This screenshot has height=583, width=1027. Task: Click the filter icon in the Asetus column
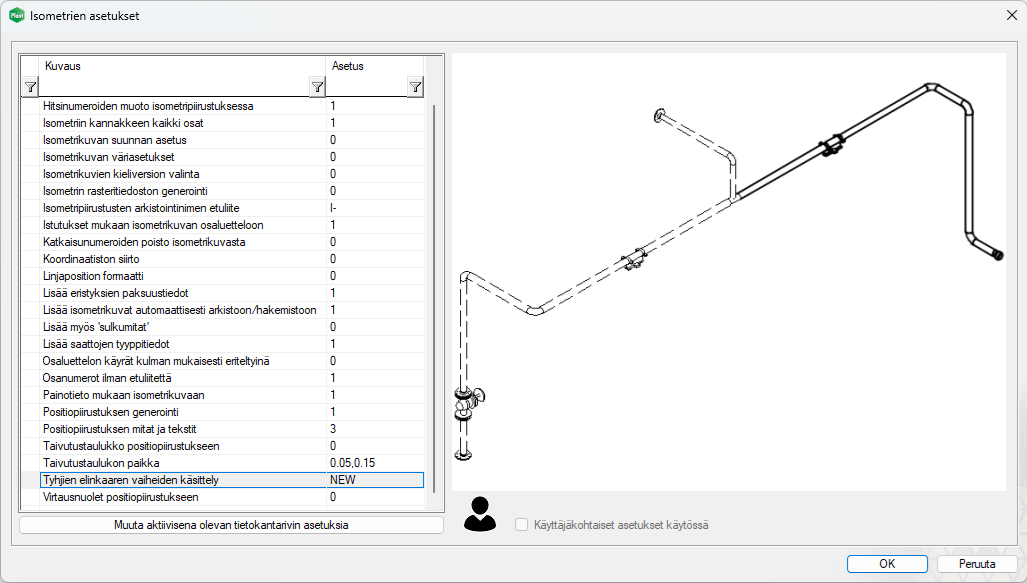pyautogui.click(x=415, y=87)
